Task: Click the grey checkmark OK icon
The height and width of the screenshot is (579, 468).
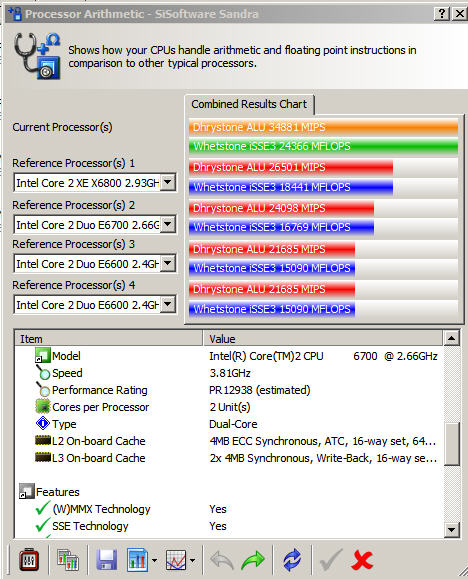Action: [331, 560]
